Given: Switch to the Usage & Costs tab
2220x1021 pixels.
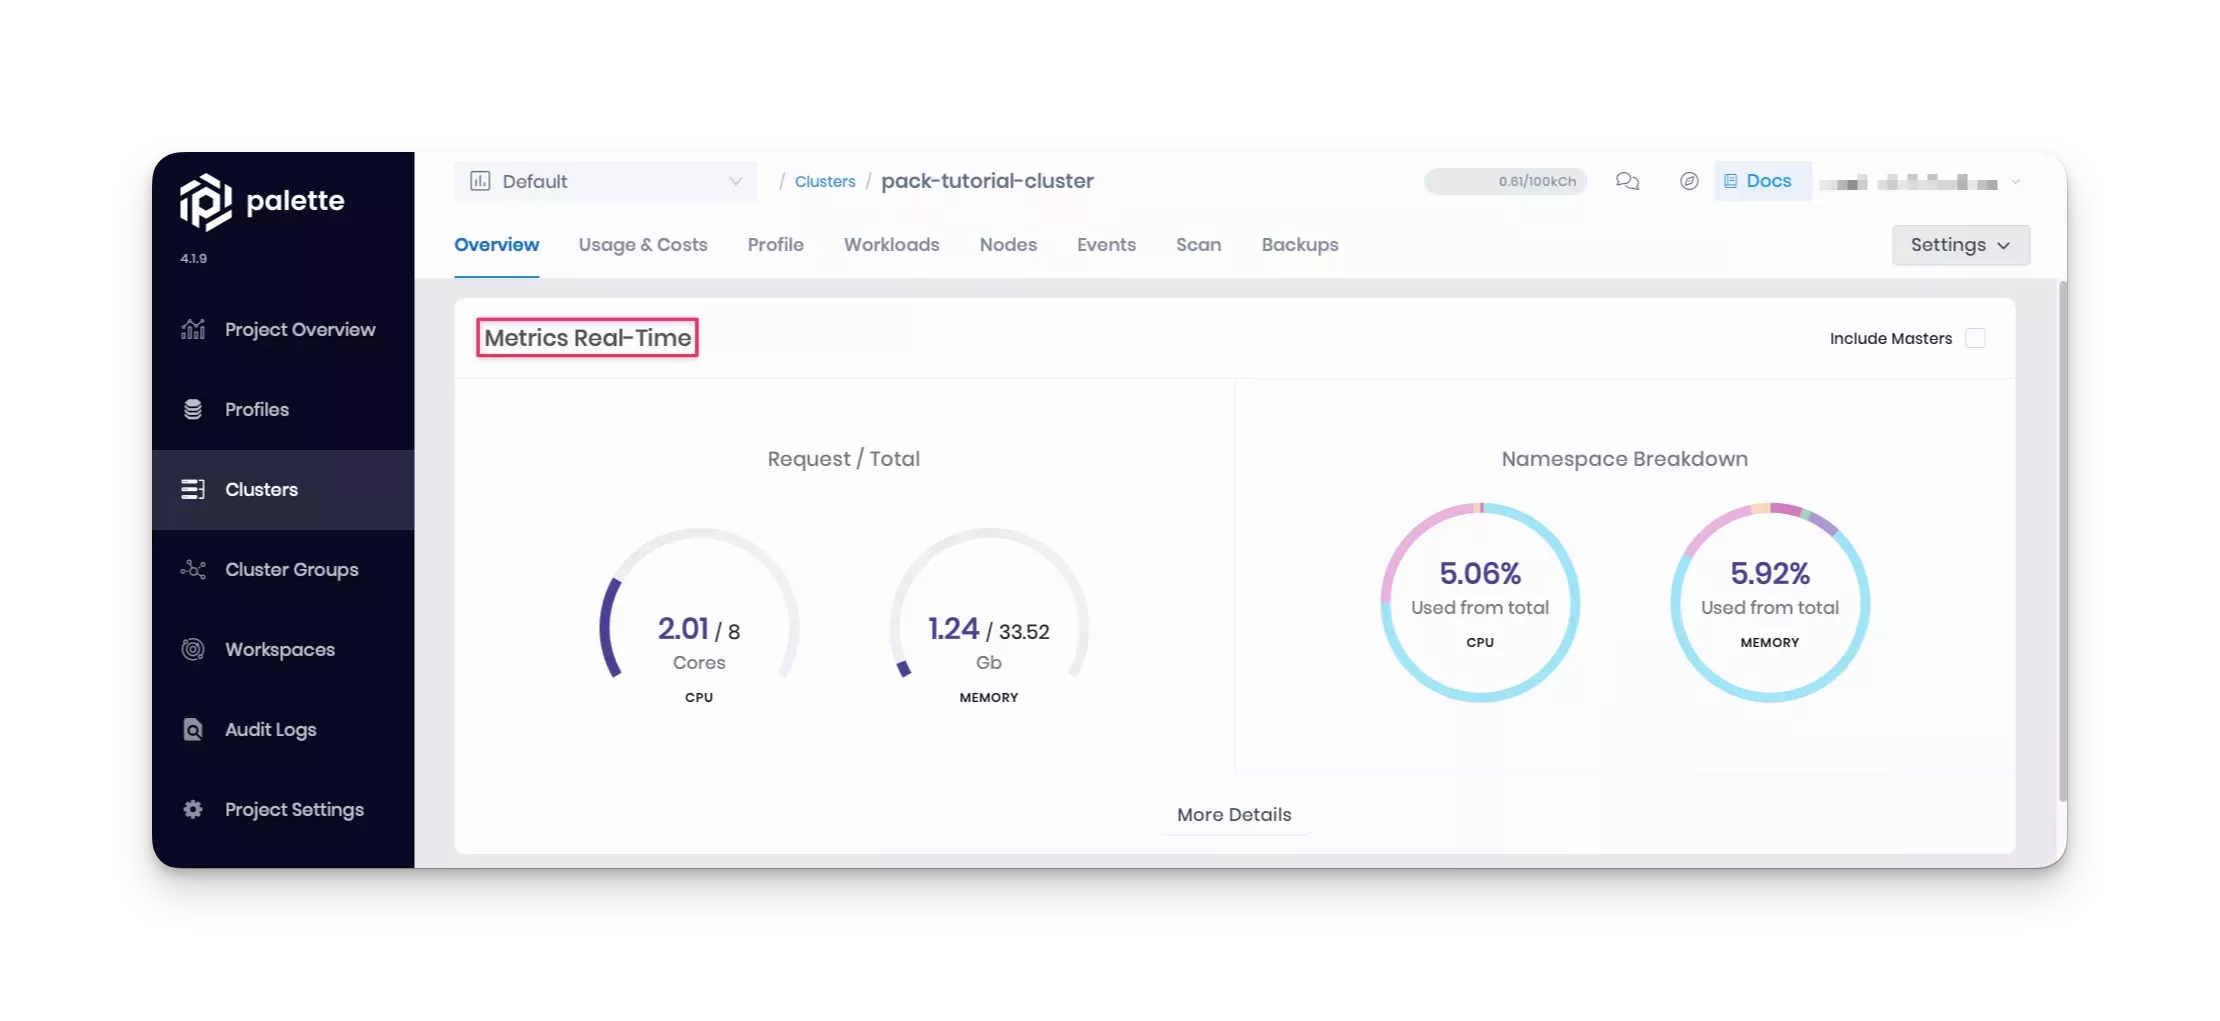Looking at the screenshot, I should click(x=643, y=245).
